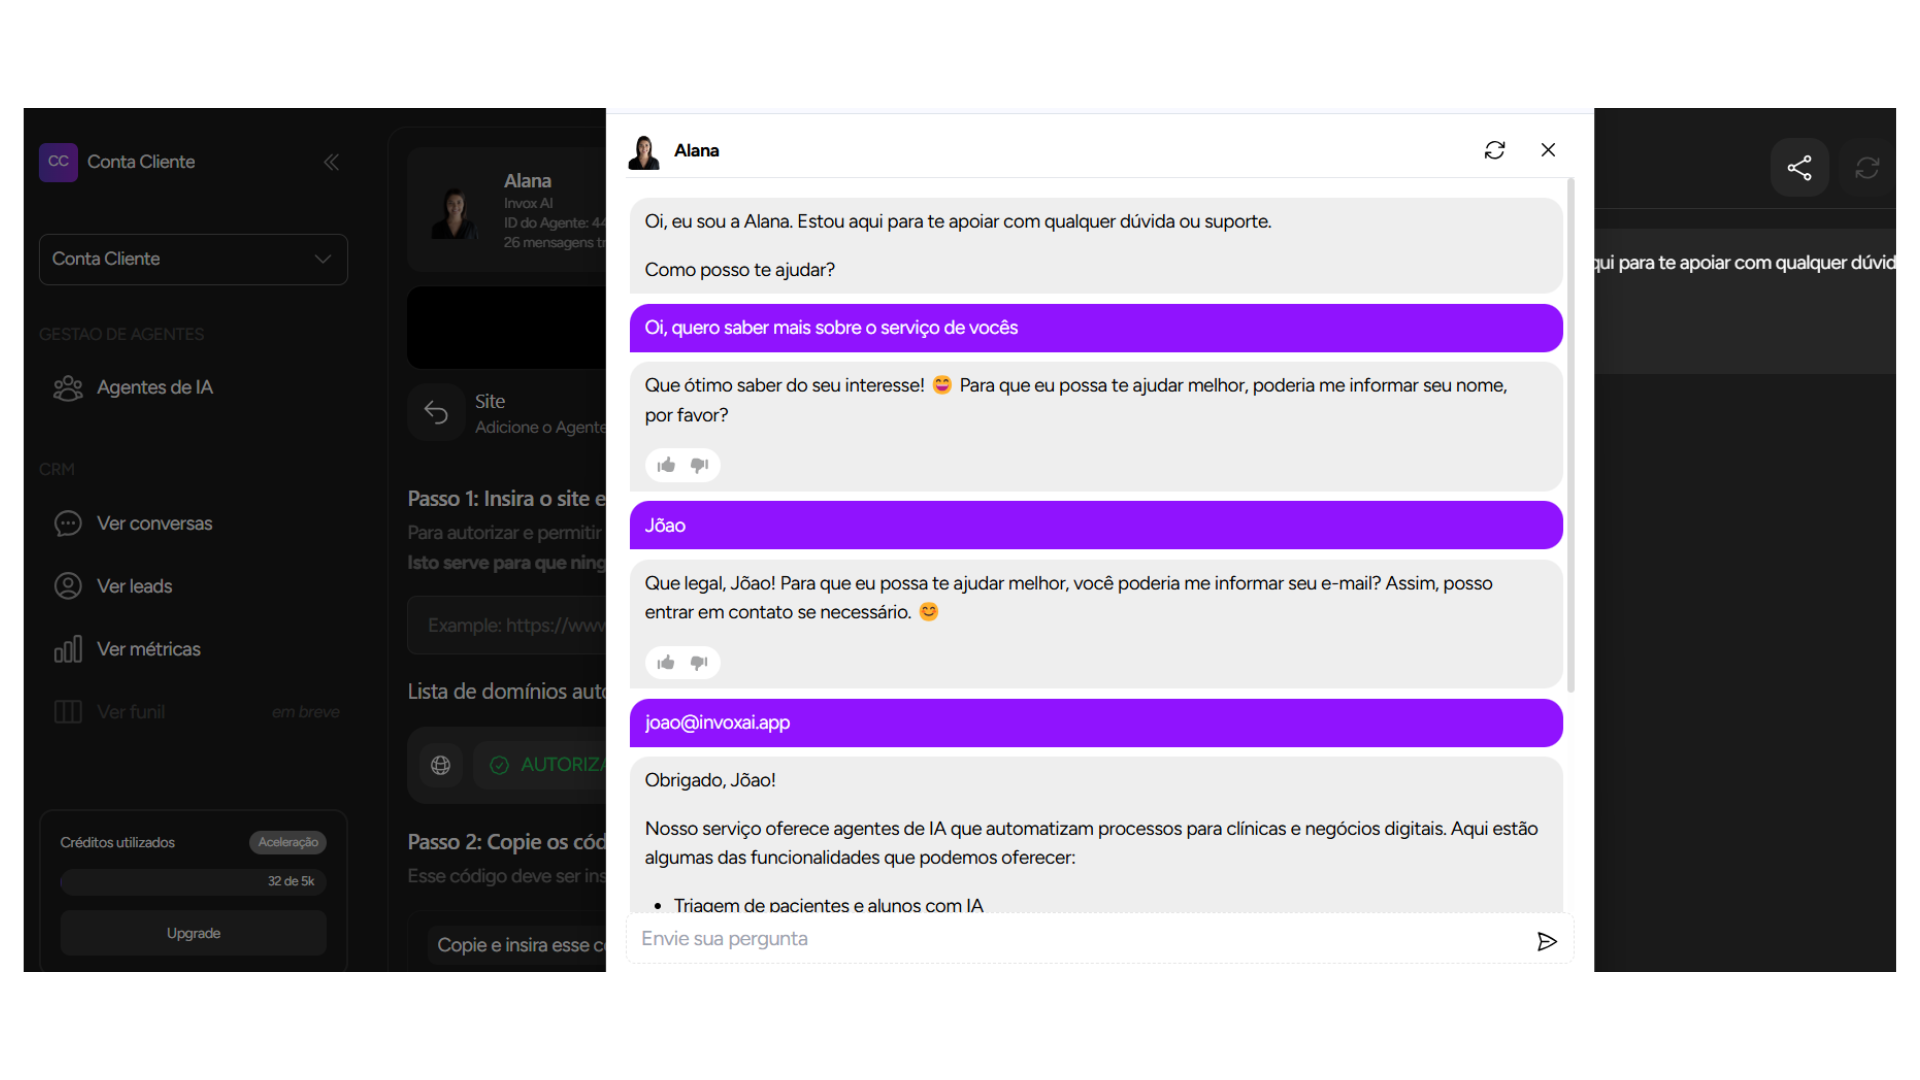Open the share icon button
This screenshot has height=1080, width=1920.
[x=1799, y=167]
